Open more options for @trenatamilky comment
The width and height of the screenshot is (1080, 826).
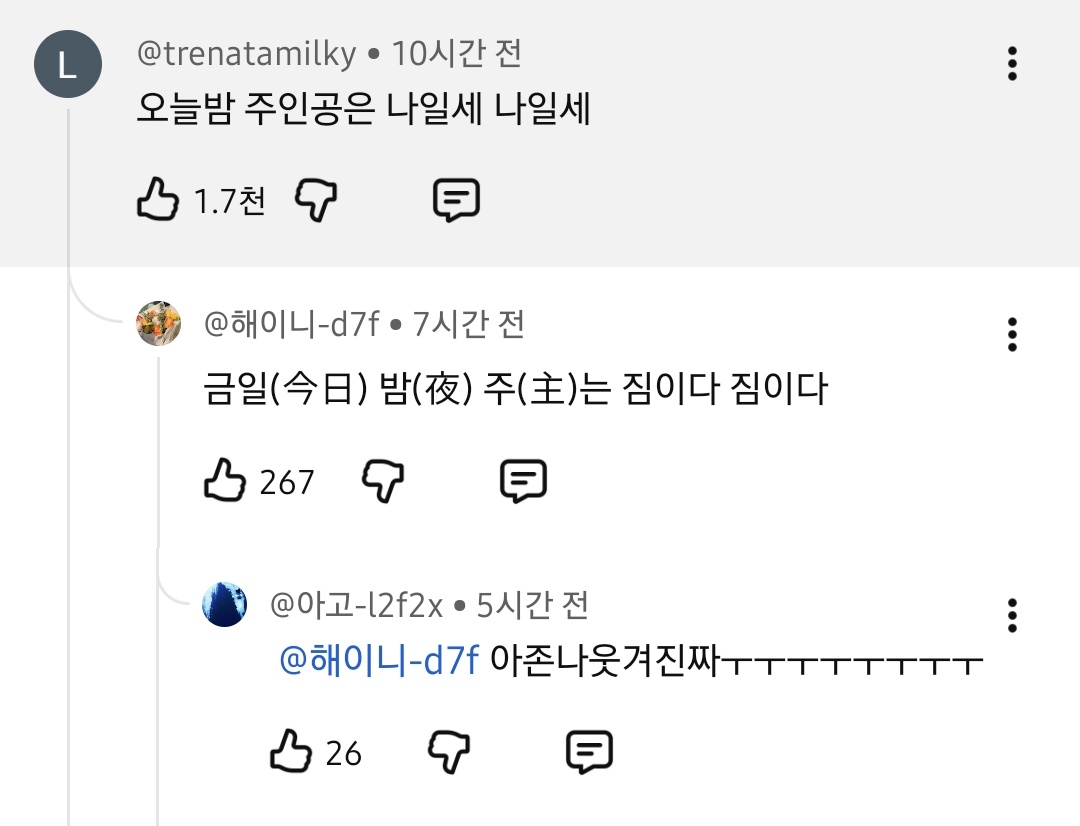click(1012, 64)
